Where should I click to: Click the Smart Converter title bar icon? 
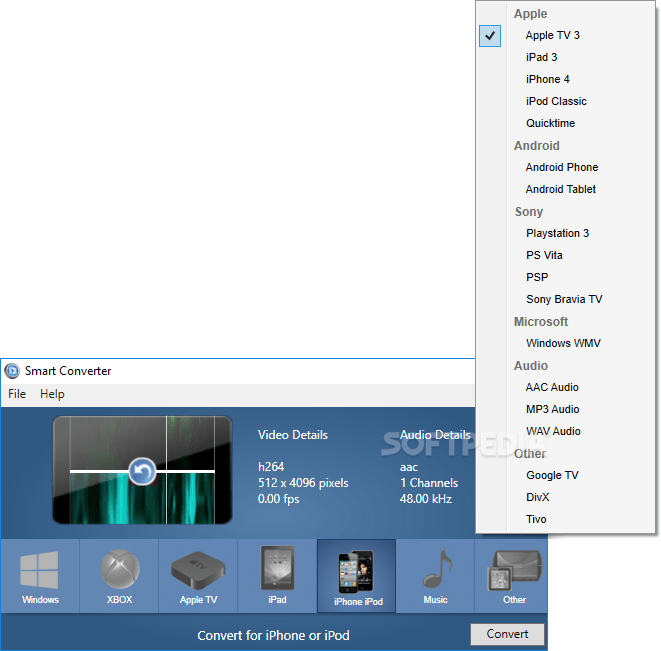click(12, 371)
